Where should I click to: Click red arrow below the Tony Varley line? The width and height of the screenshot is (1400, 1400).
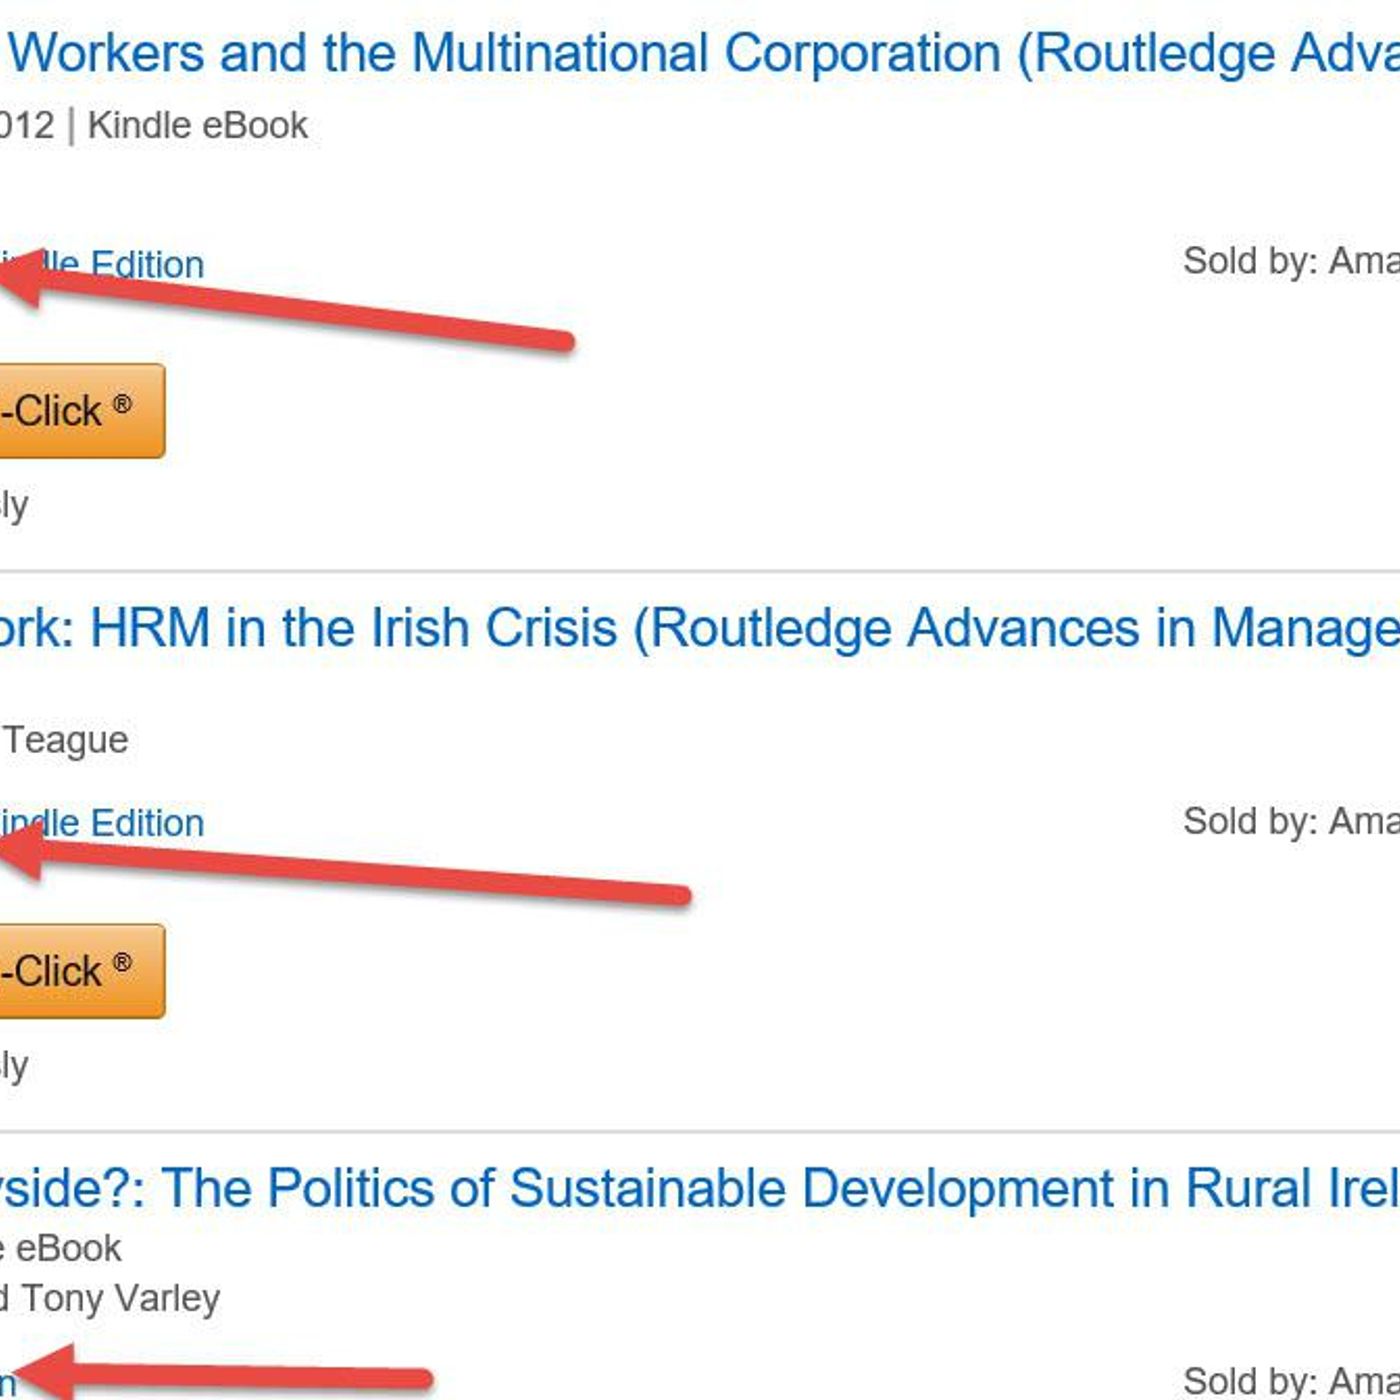tap(230, 1378)
